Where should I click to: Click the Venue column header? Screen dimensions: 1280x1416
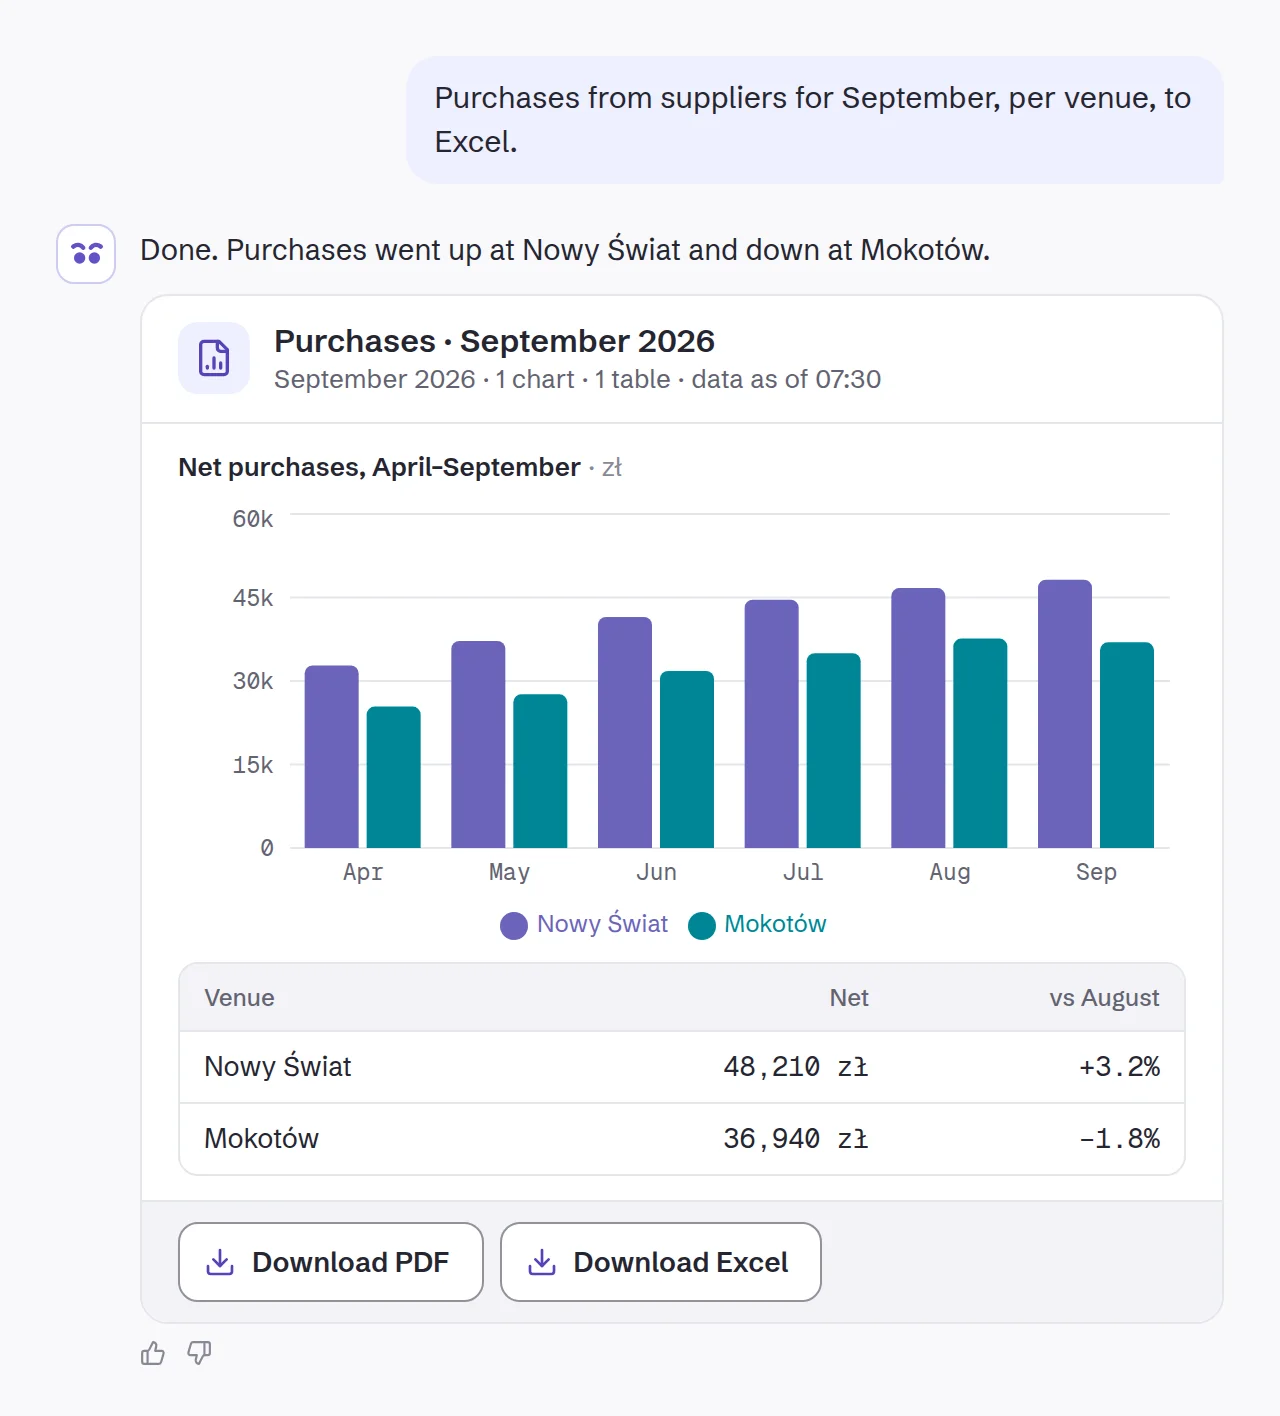[x=239, y=998]
